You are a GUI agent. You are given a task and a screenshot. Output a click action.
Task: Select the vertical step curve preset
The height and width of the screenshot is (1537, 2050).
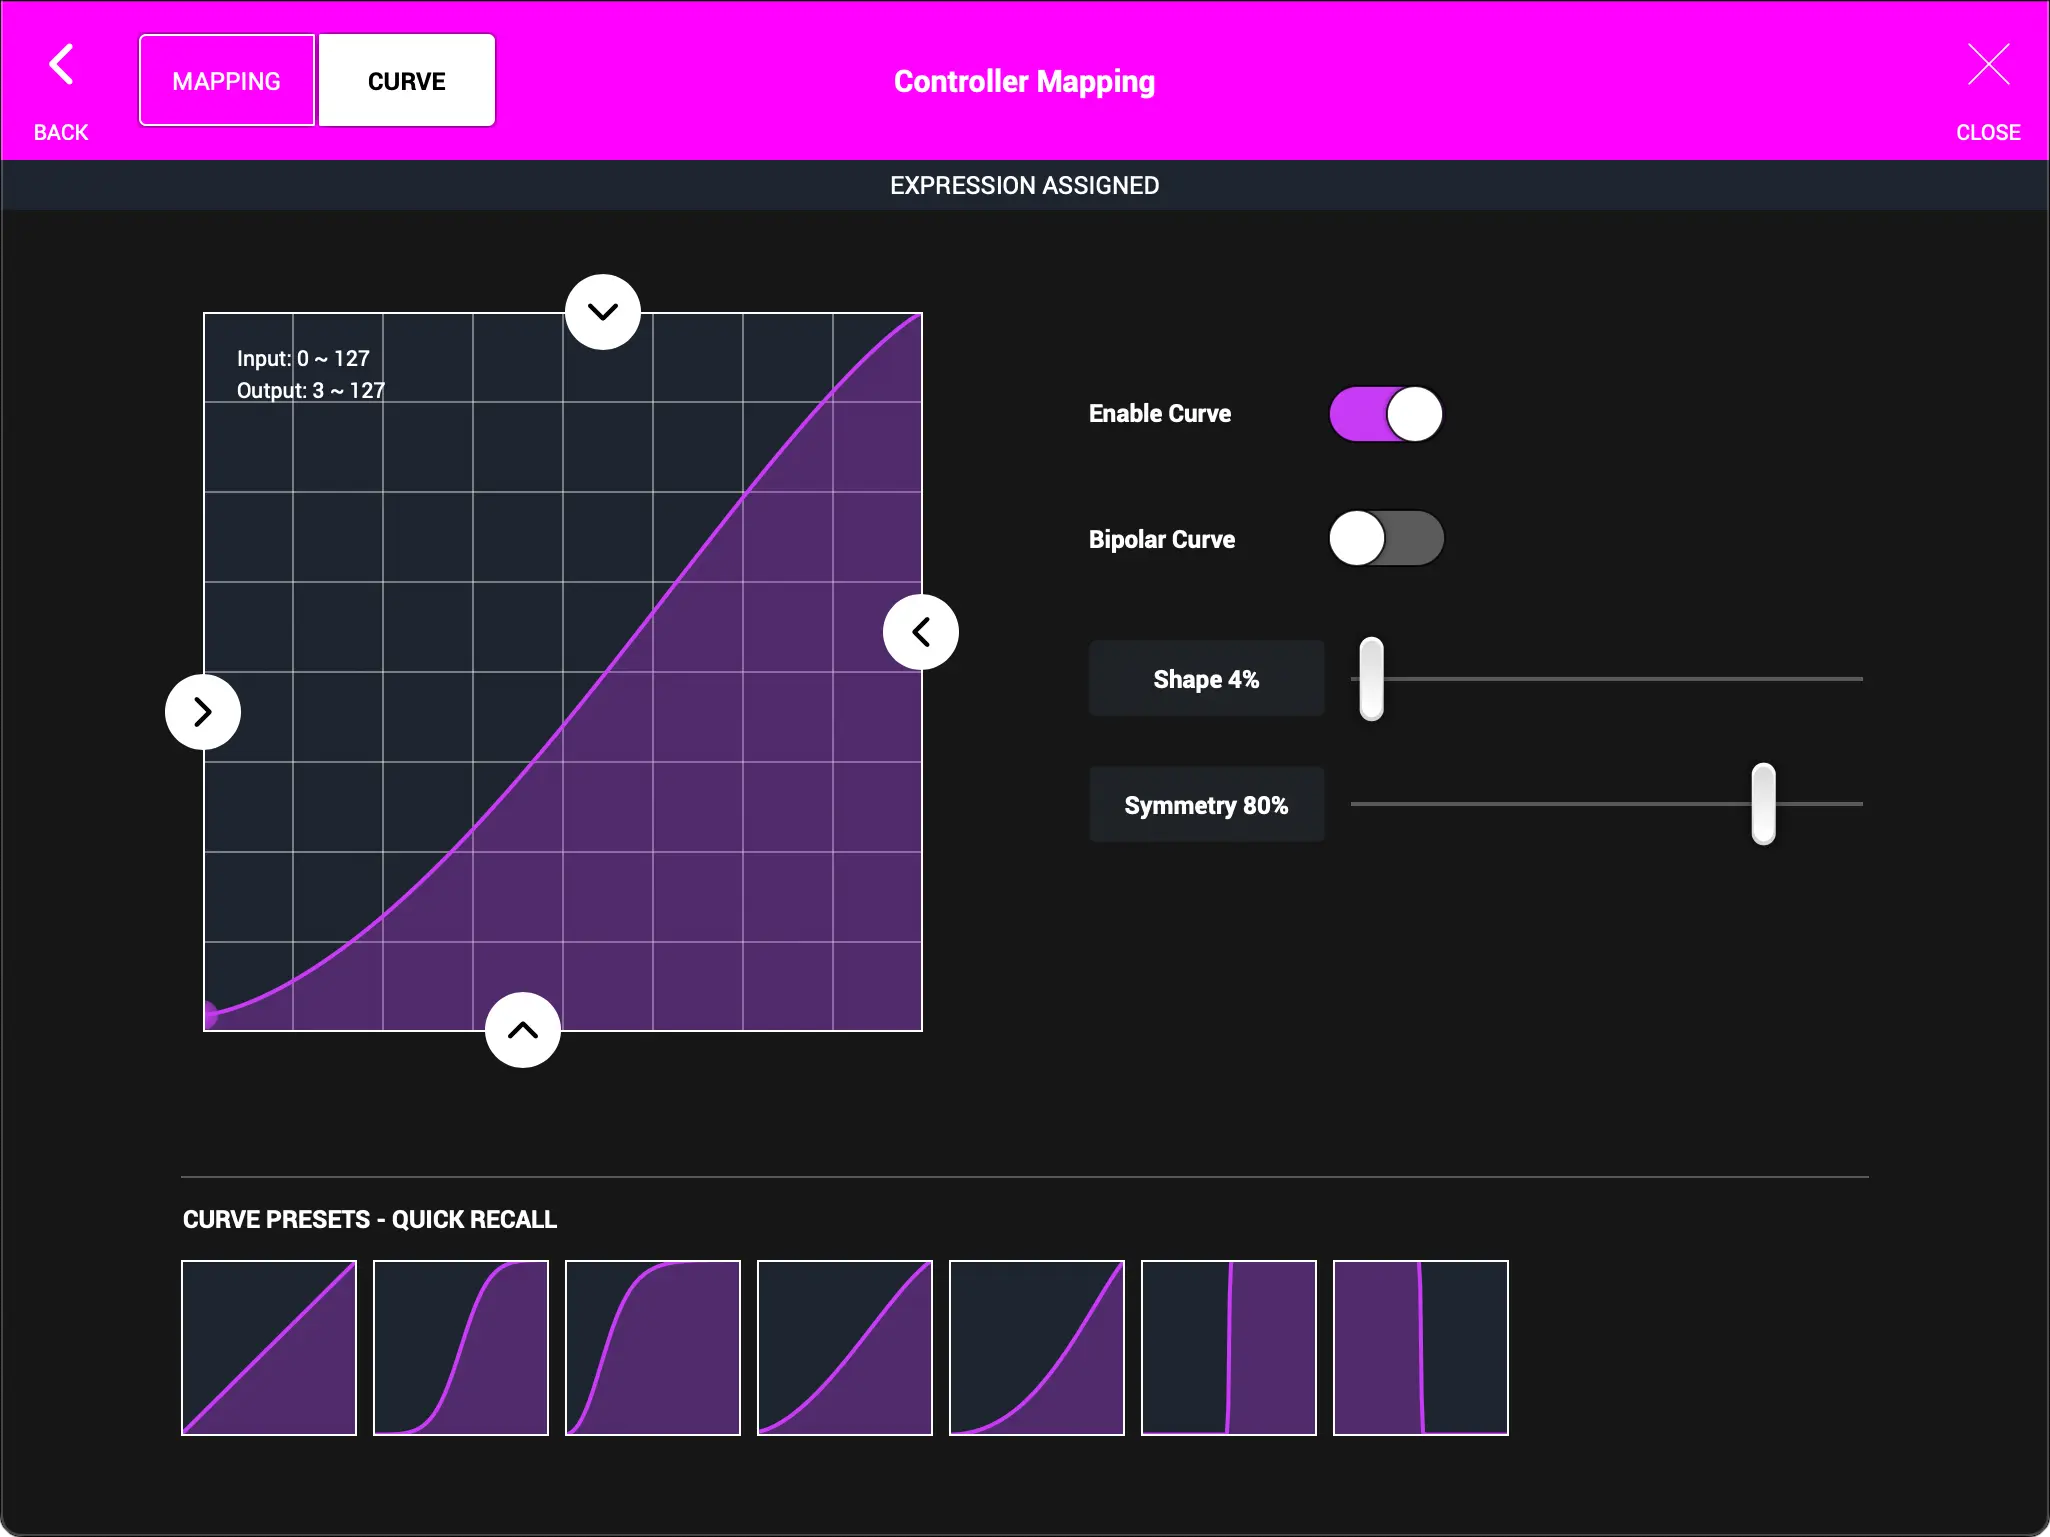tap(1227, 1347)
